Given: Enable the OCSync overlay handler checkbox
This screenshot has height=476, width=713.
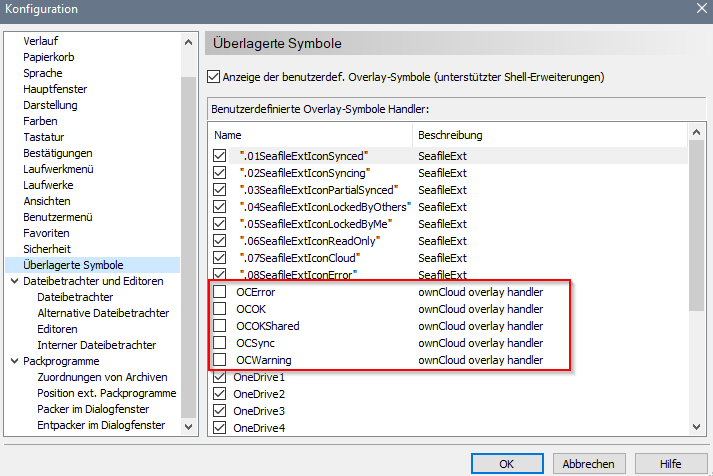Looking at the screenshot, I should 219,343.
